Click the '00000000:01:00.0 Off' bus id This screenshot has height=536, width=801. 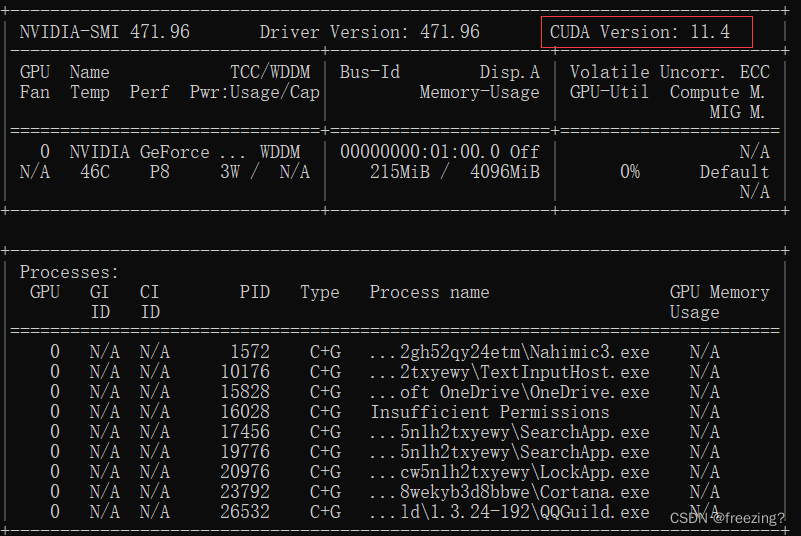(x=439, y=152)
